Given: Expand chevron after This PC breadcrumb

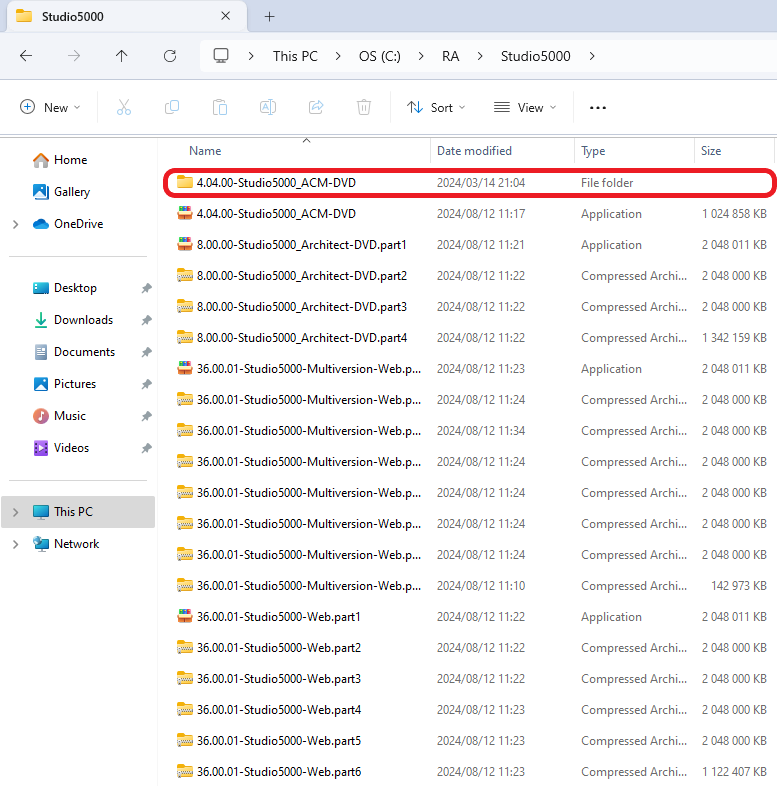Looking at the screenshot, I should coord(338,56).
